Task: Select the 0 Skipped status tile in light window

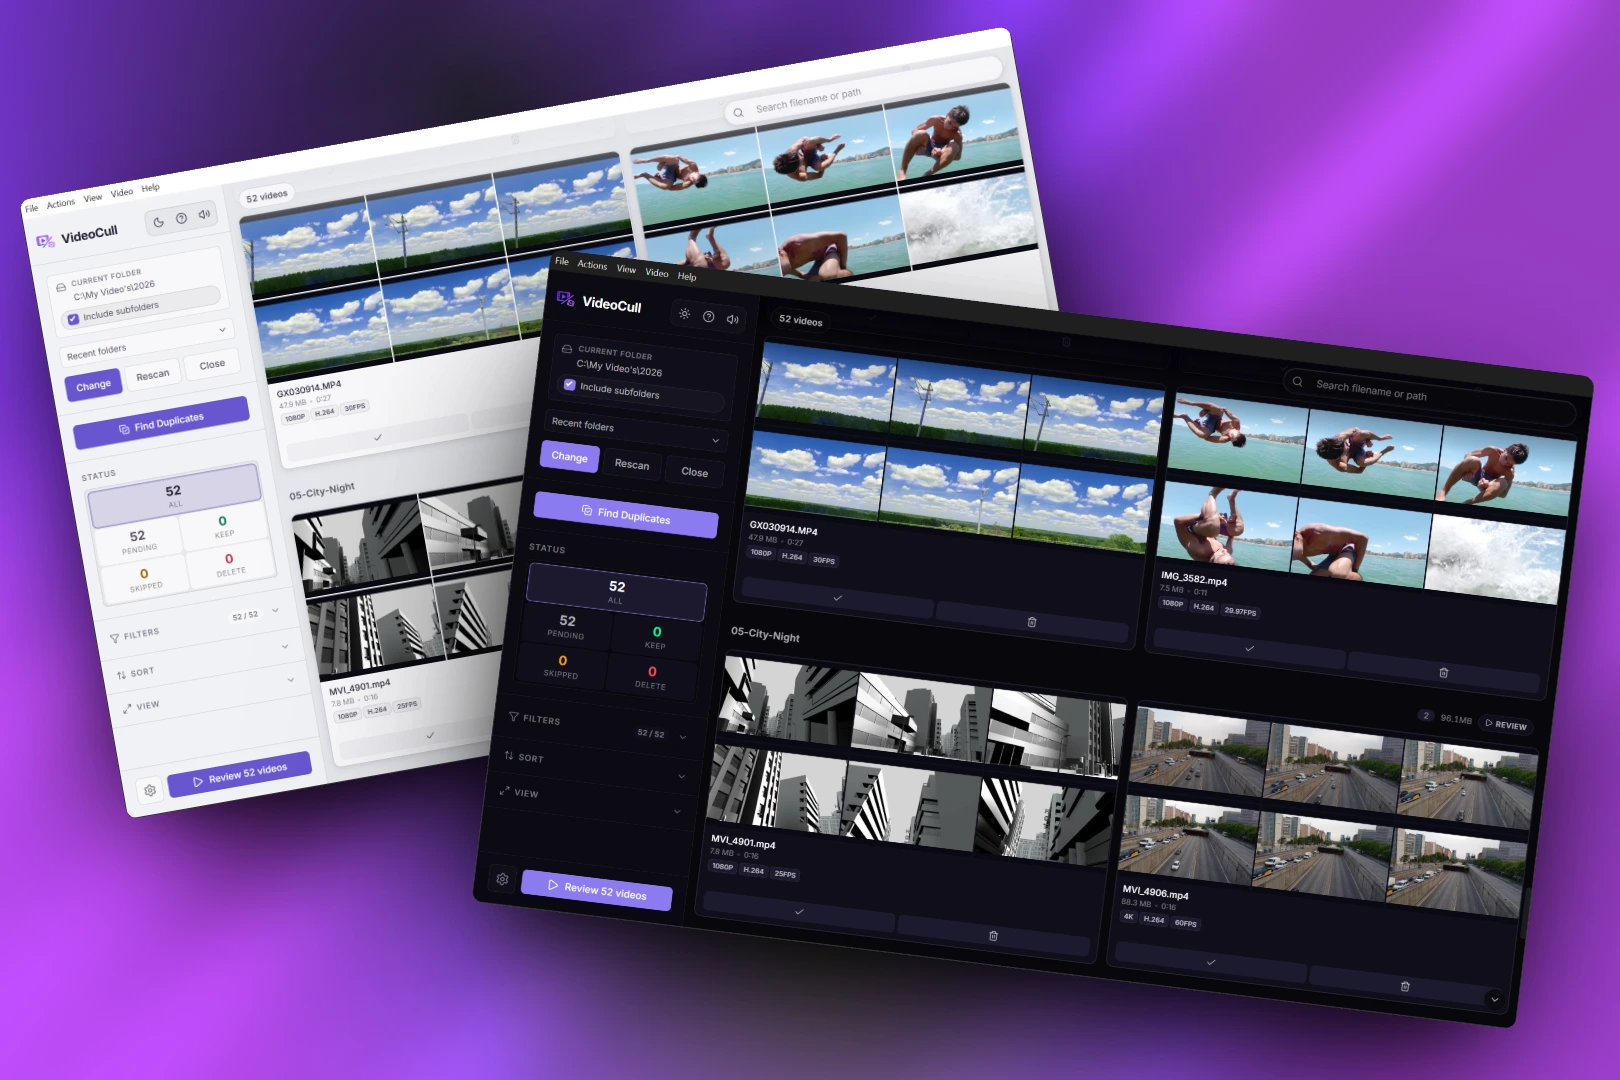Action: click(145, 579)
